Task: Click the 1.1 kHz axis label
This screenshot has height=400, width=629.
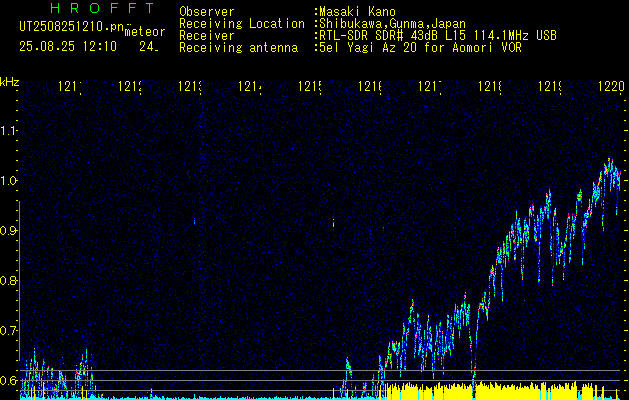Action: tap(7, 131)
